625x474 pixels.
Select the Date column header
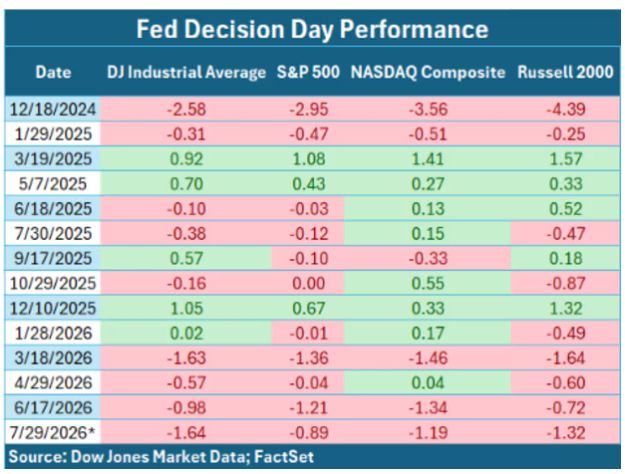53,72
